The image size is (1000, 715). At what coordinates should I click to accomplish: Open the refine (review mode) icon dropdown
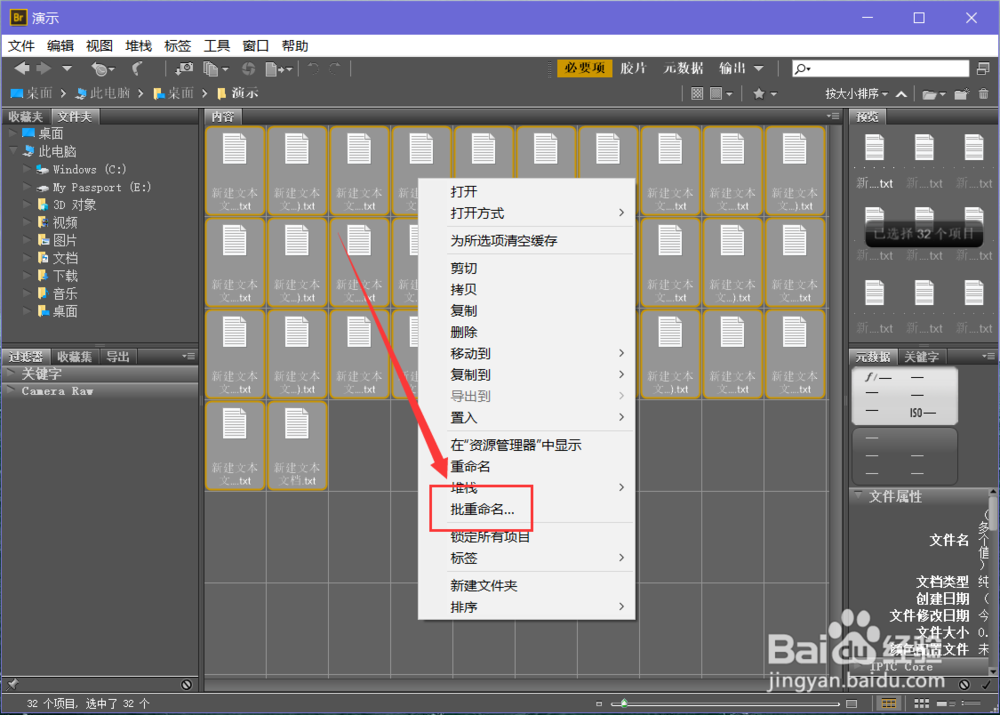coord(215,68)
